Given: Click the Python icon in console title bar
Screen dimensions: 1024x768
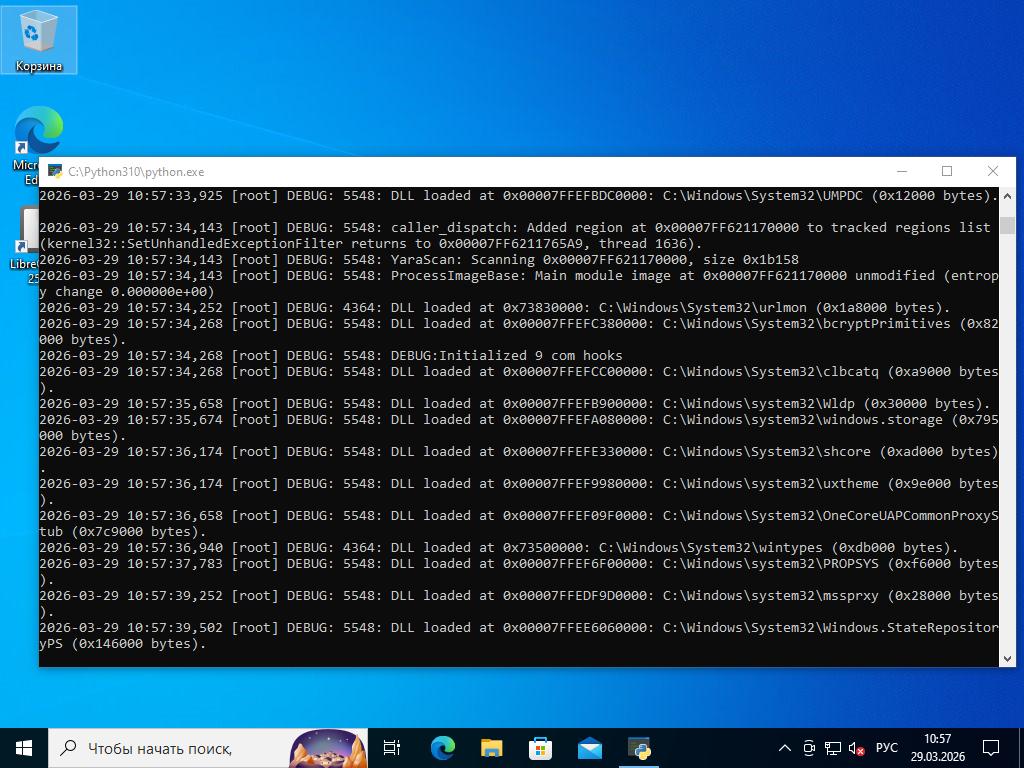Looking at the screenshot, I should click(55, 171).
